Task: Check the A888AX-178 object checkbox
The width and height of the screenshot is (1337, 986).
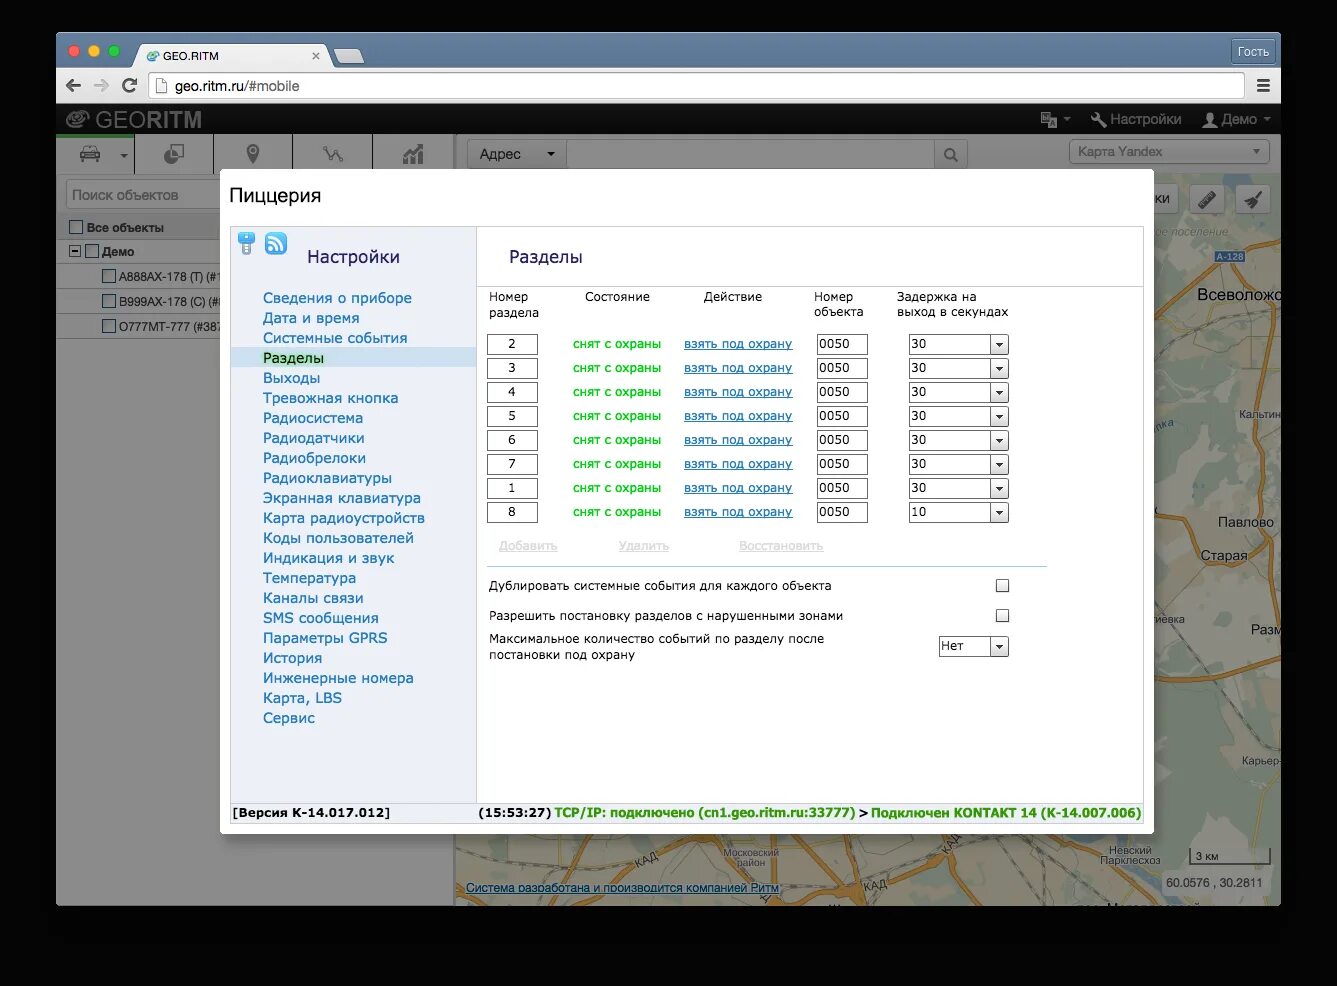Action: 109,276
